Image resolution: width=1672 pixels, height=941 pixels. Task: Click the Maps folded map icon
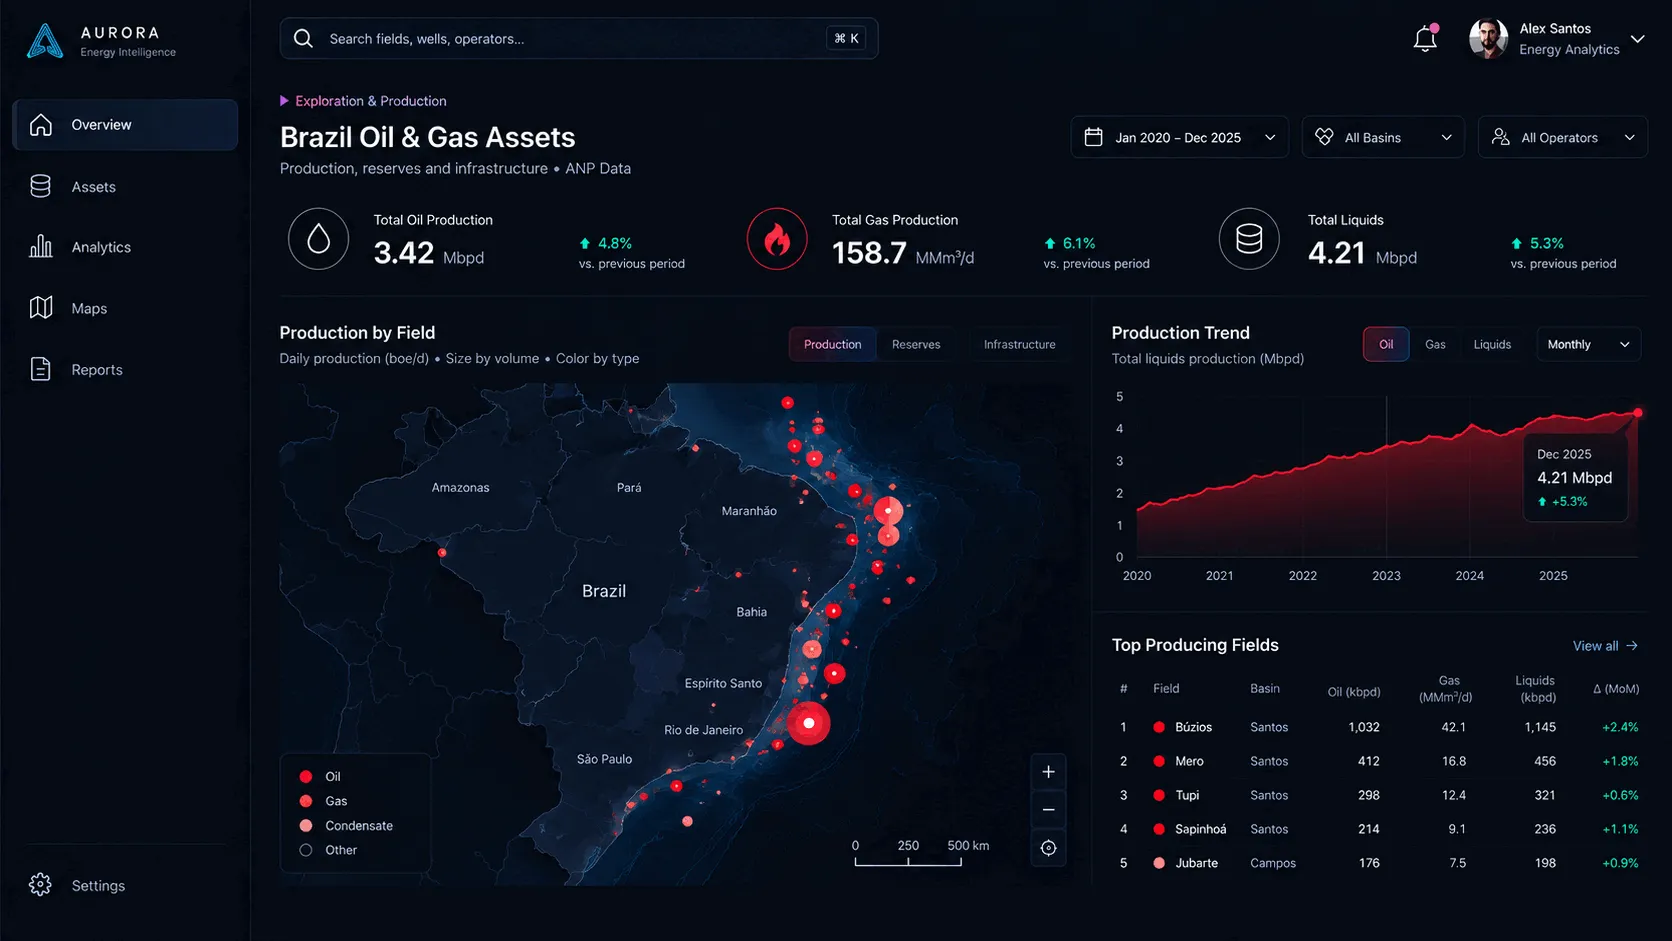(x=41, y=308)
